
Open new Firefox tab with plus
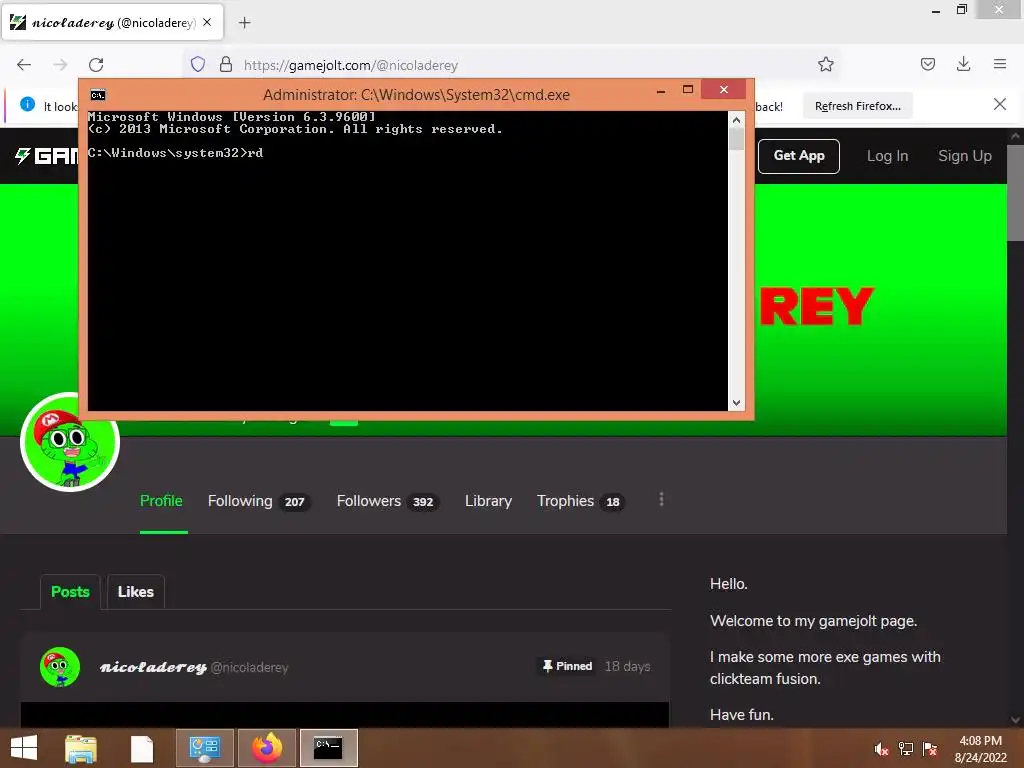244,23
